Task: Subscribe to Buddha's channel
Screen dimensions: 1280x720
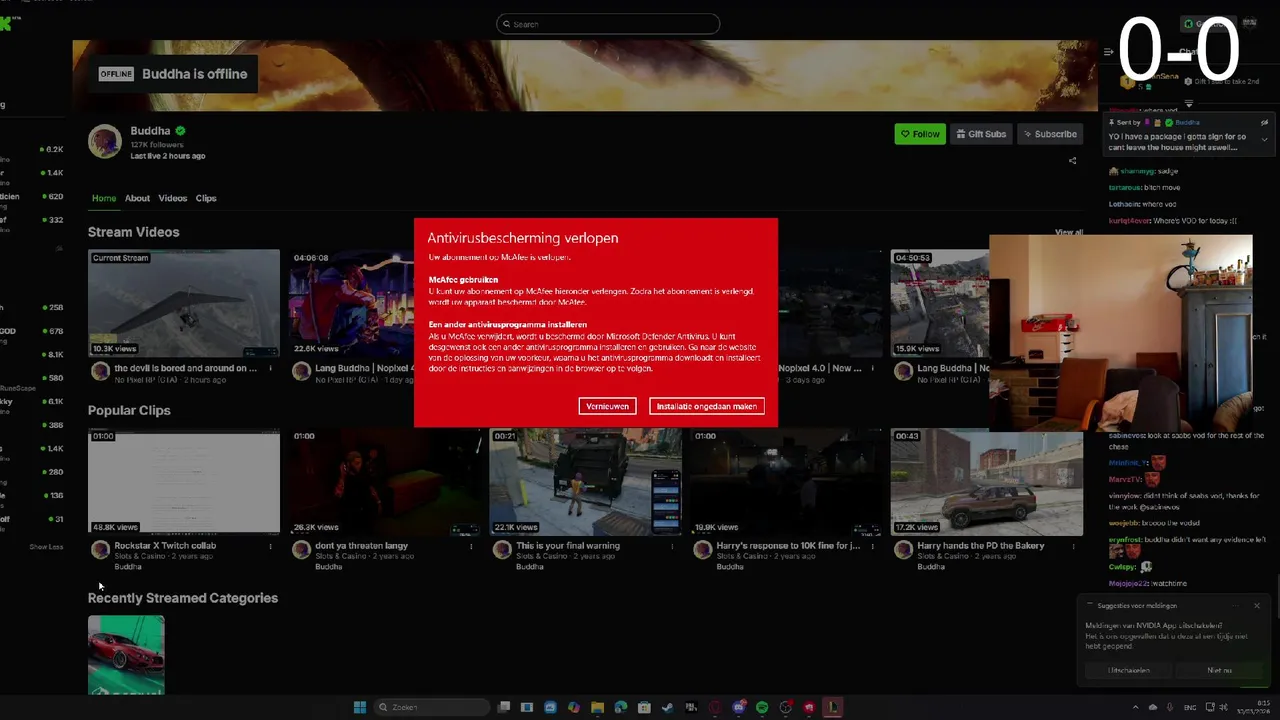Action: point(1050,134)
